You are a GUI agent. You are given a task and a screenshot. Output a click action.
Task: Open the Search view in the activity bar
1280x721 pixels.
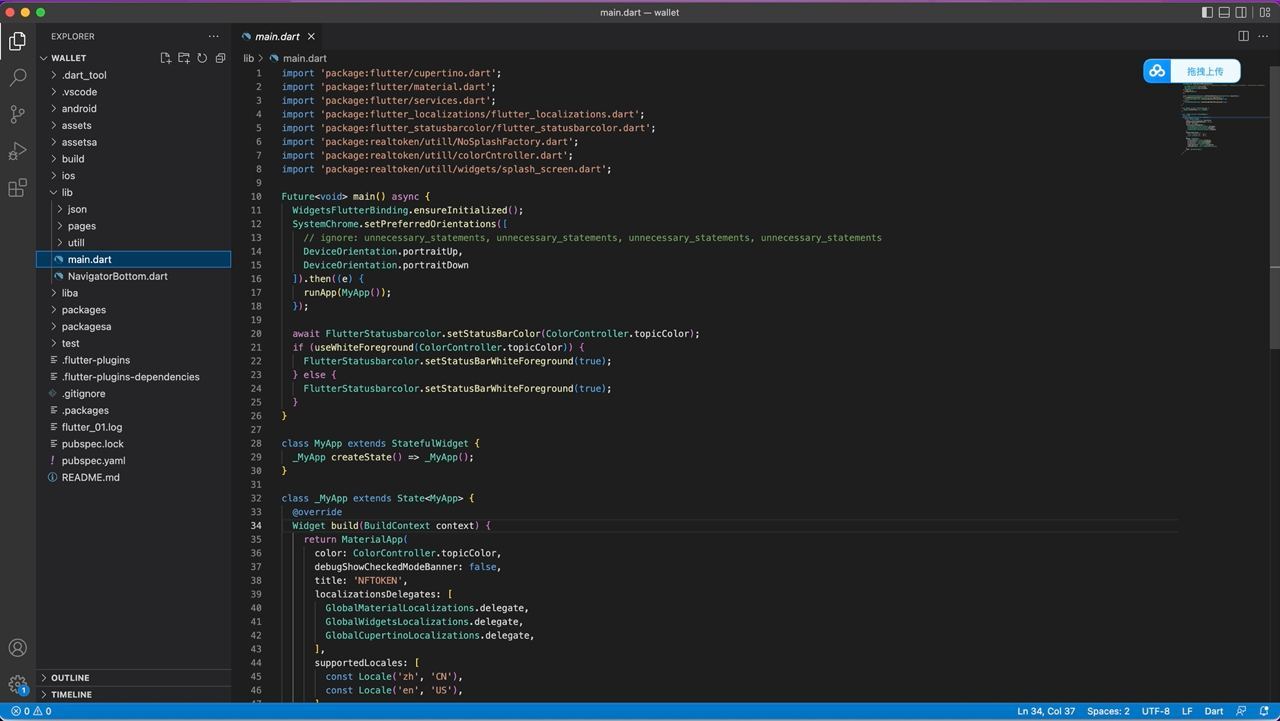click(17, 77)
